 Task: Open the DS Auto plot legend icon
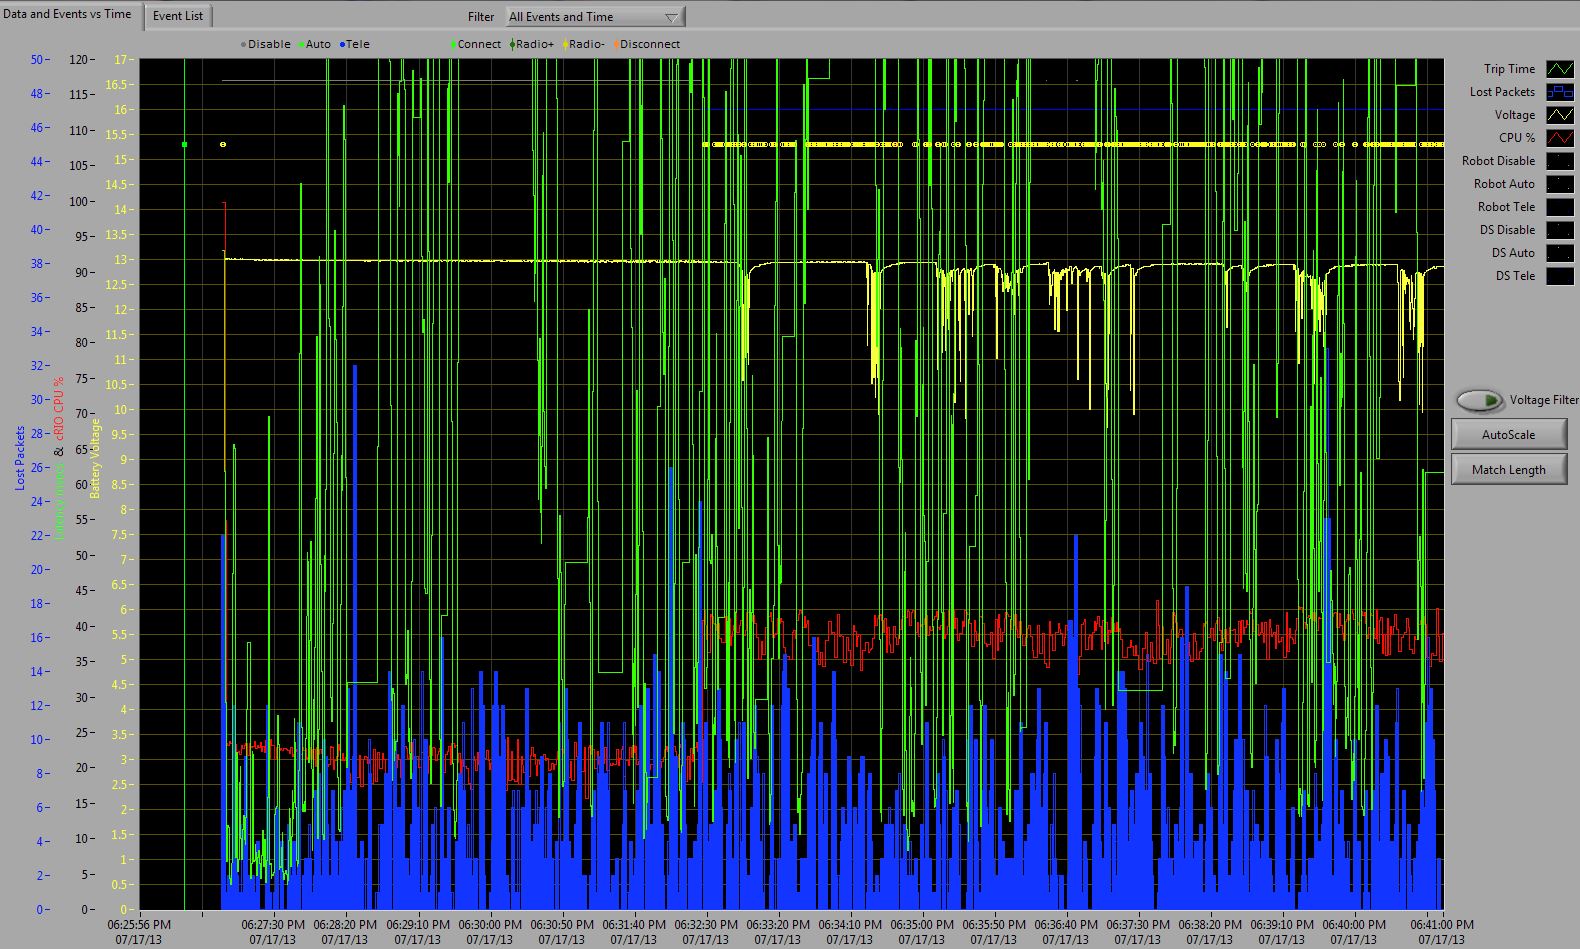(1560, 253)
